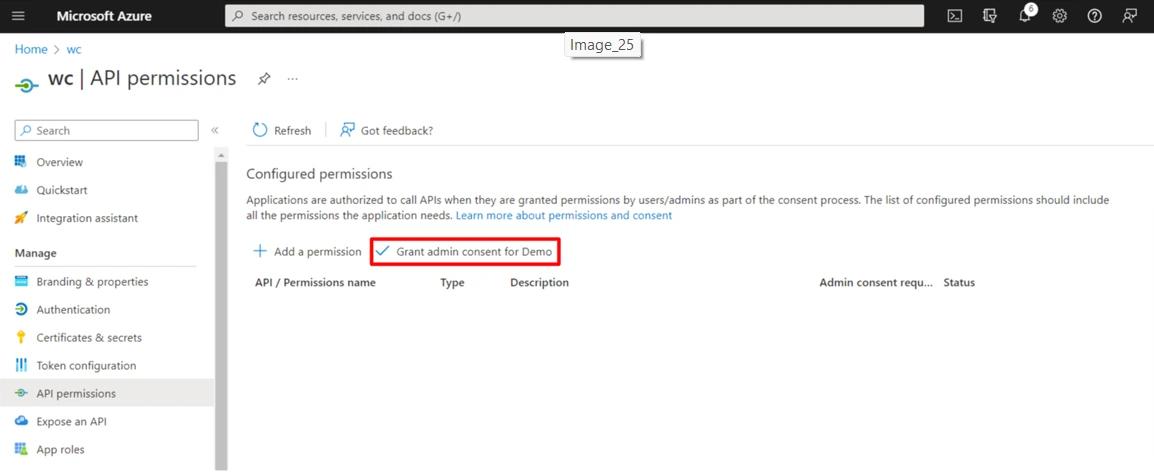Click the Certificates & secrets key icon
Viewport: 1154px width, 474px height.
point(21,337)
